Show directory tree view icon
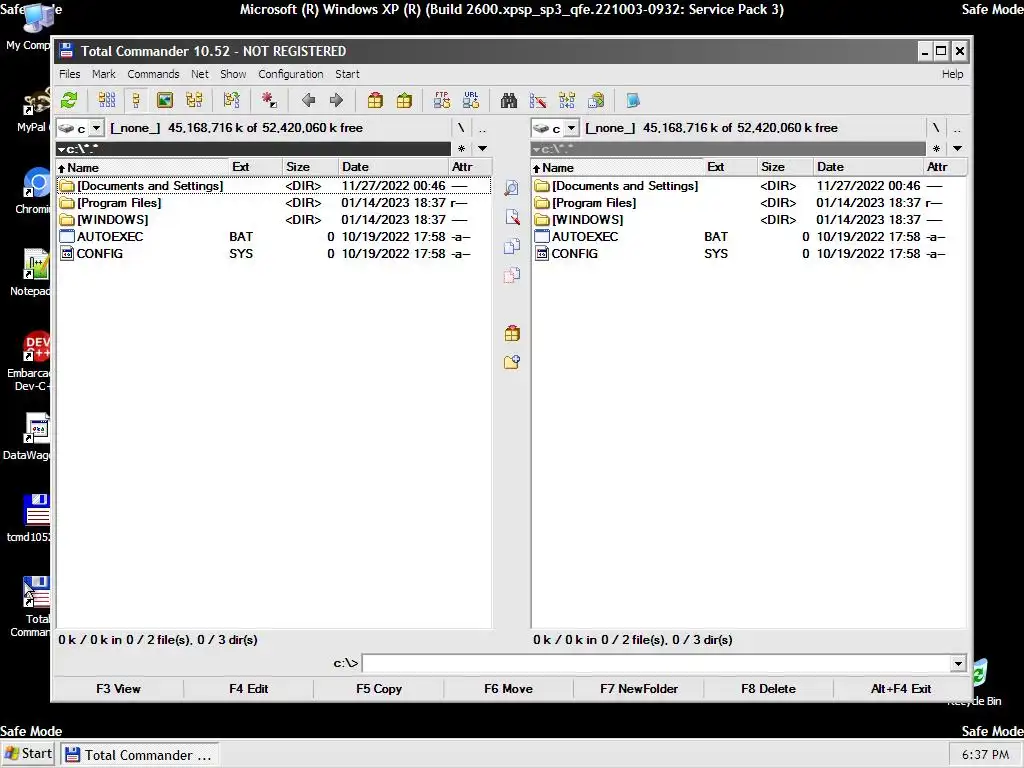Viewport: 1024px width, 768px height. click(194, 100)
